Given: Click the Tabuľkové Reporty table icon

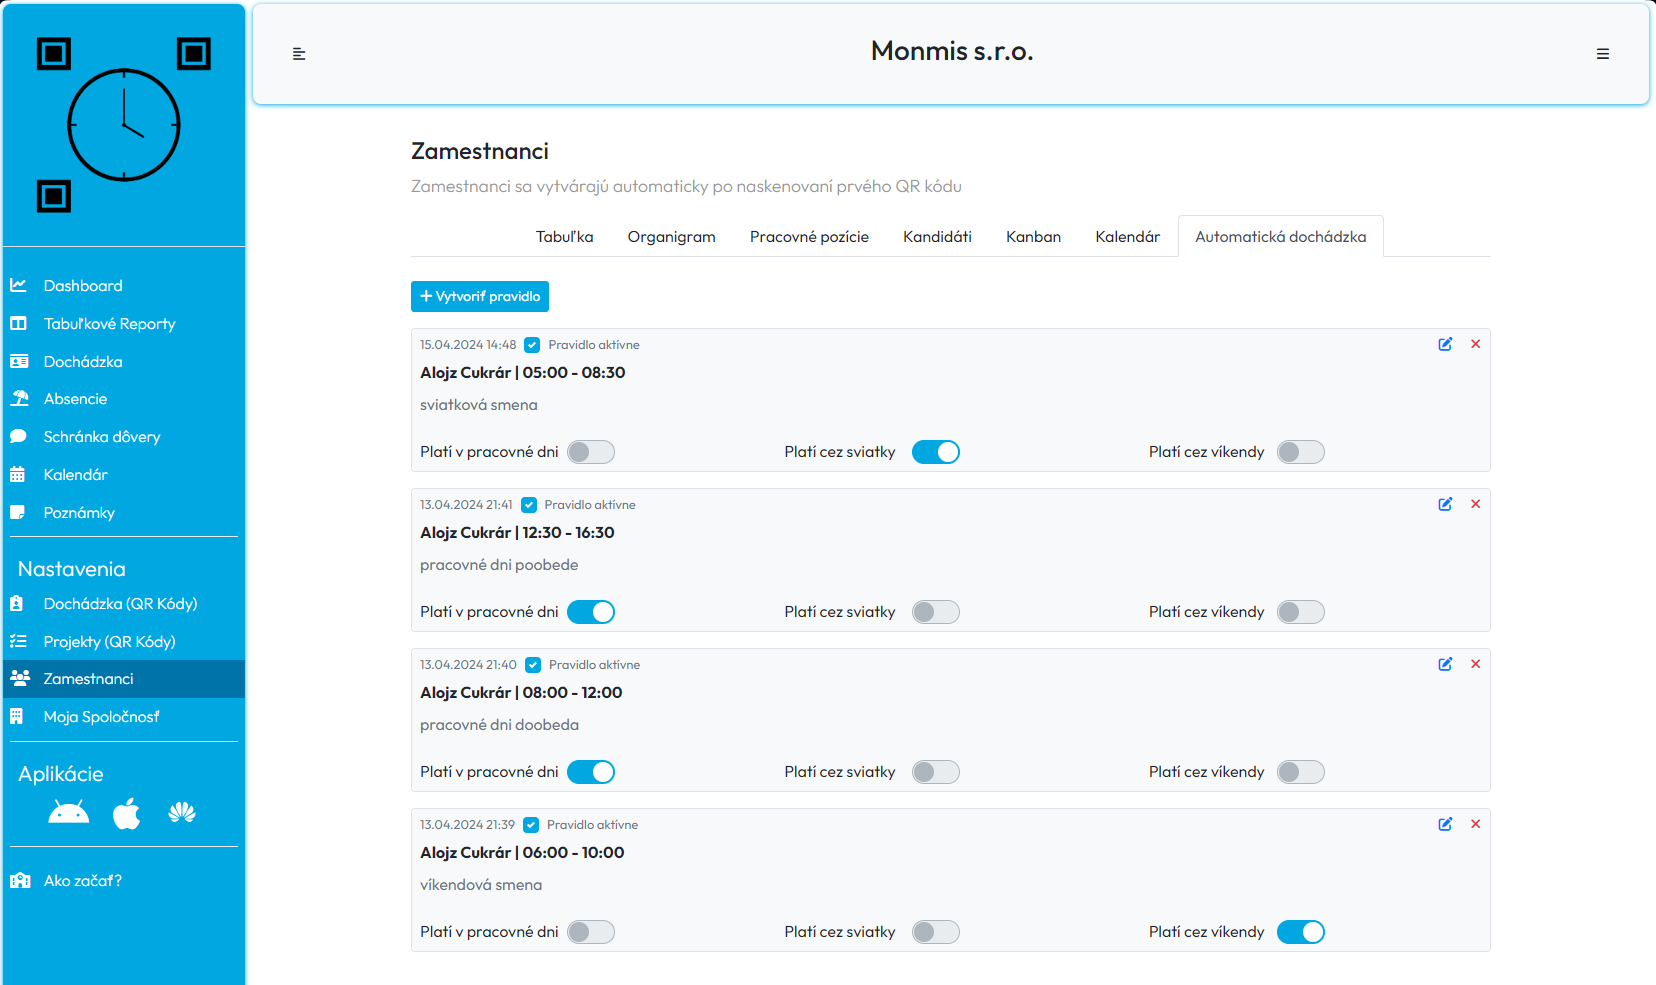Looking at the screenshot, I should (x=18, y=324).
